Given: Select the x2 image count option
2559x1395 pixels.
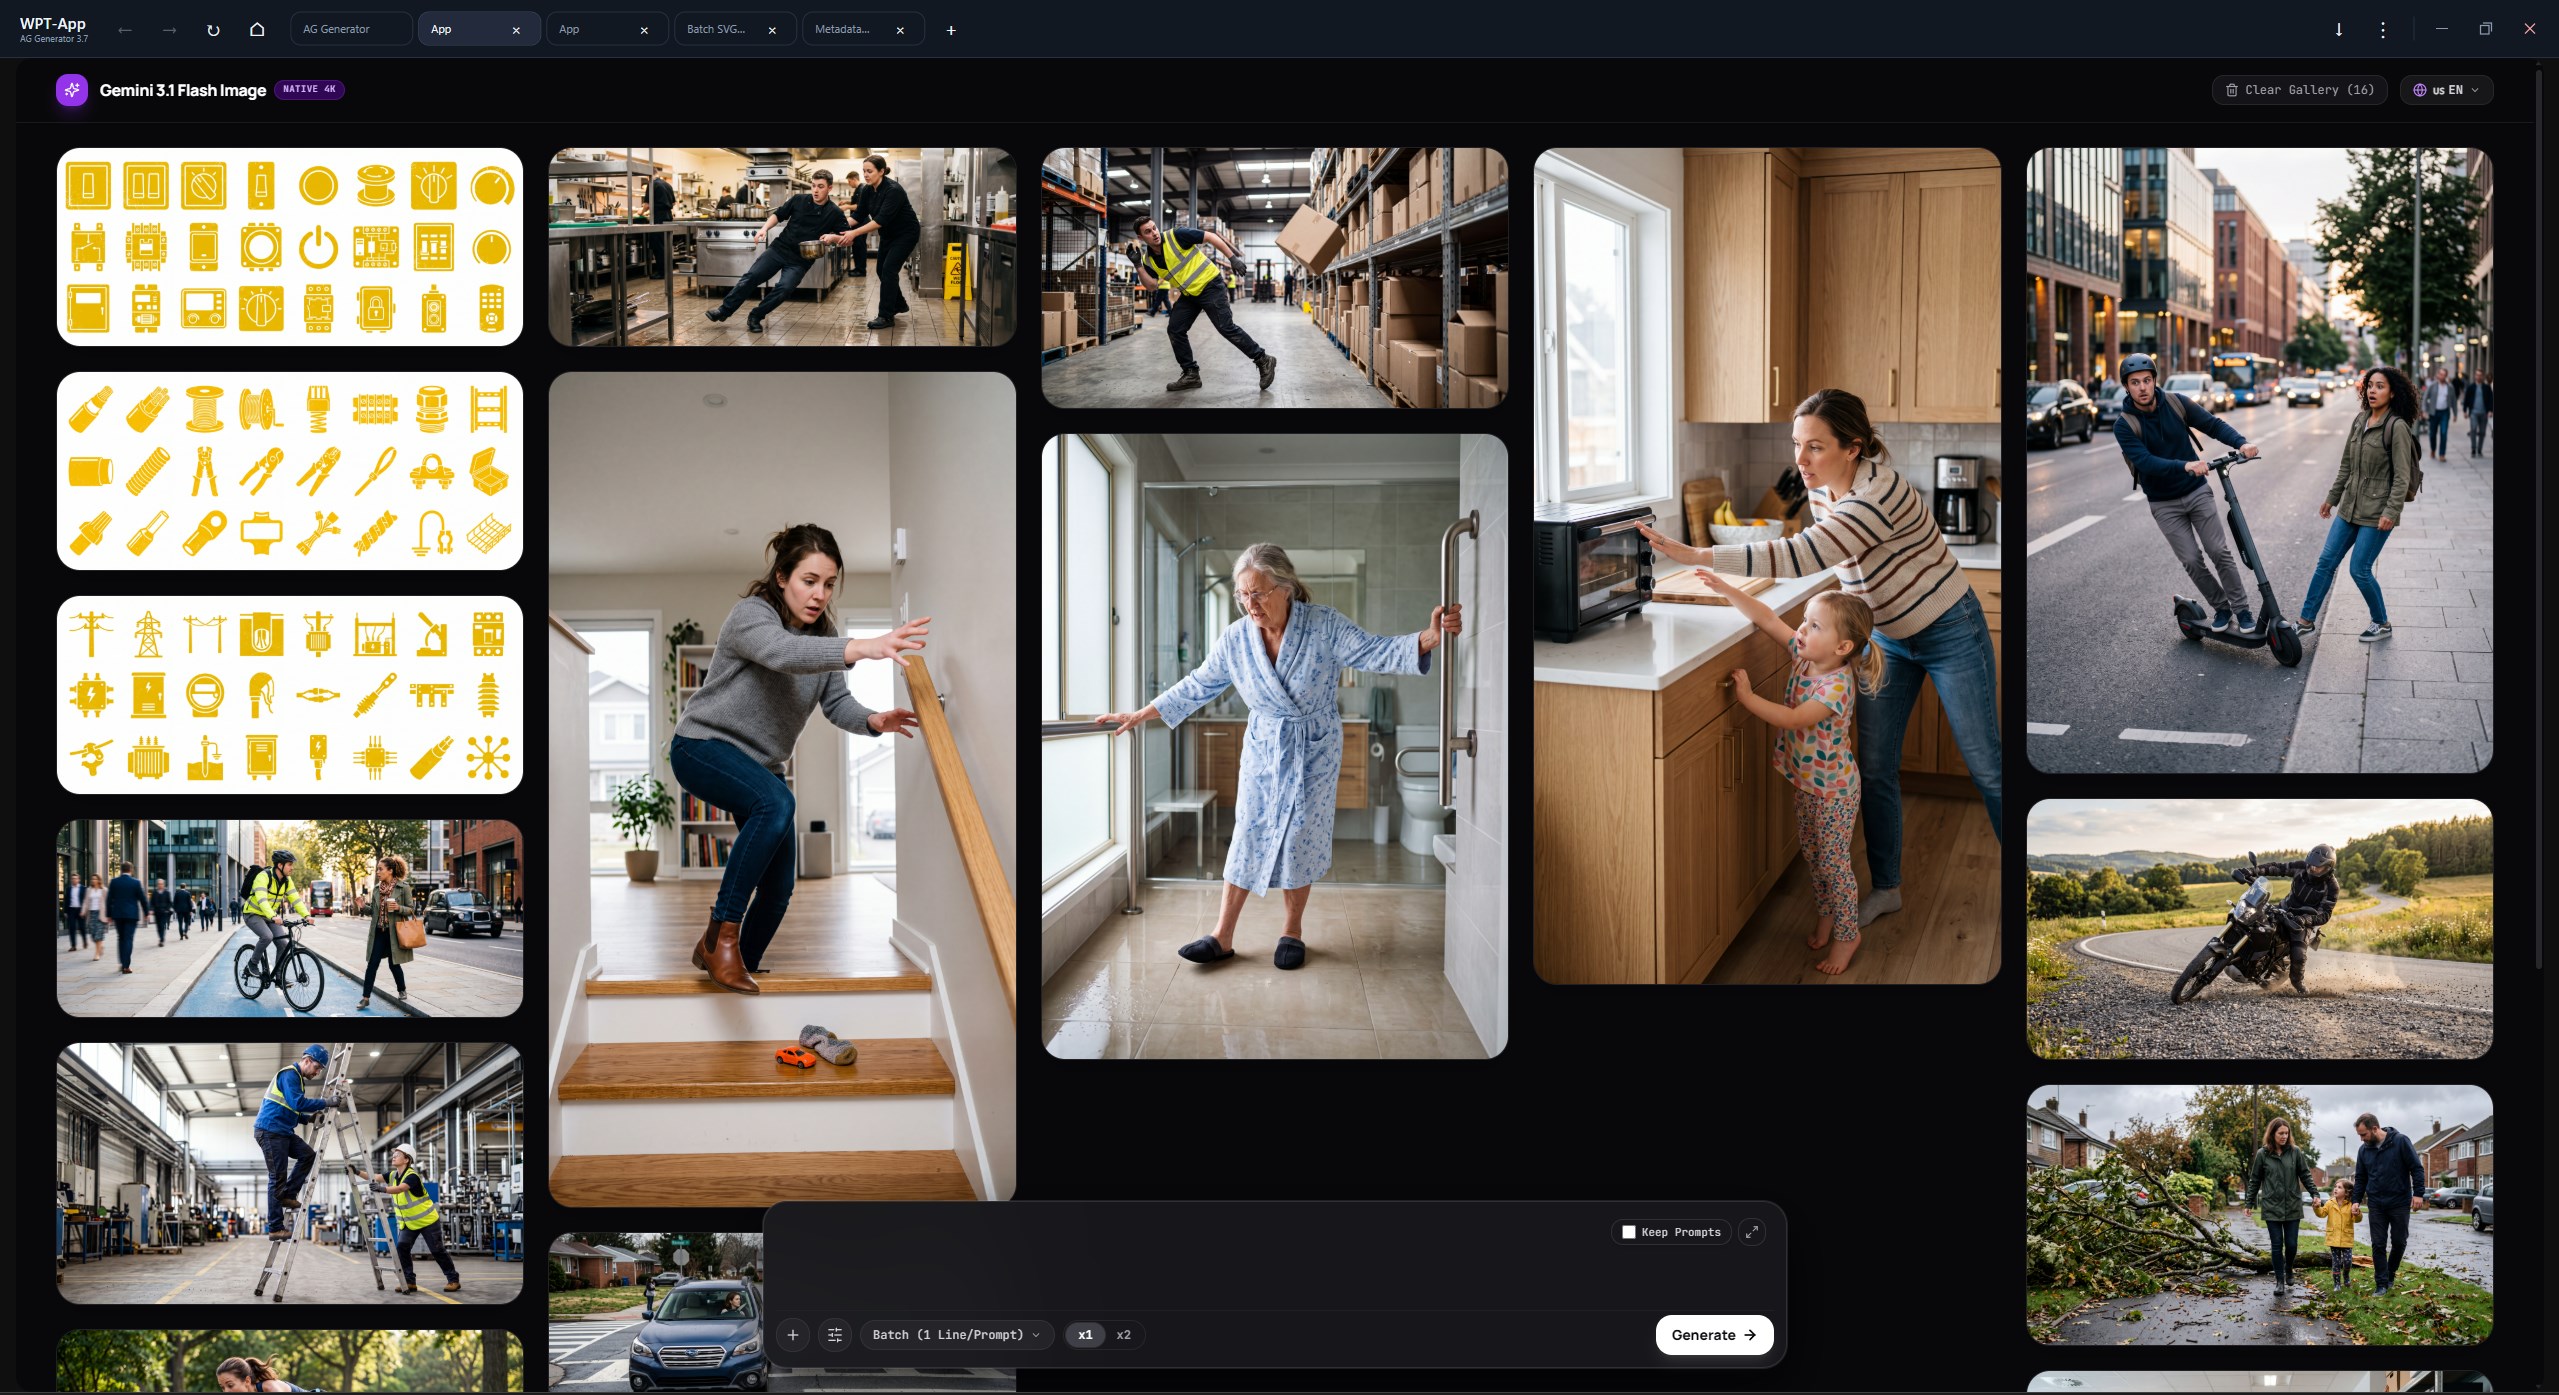Looking at the screenshot, I should (x=1123, y=1335).
